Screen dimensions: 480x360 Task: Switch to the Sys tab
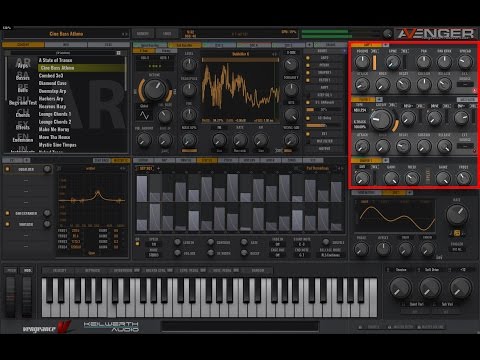[x=108, y=45]
